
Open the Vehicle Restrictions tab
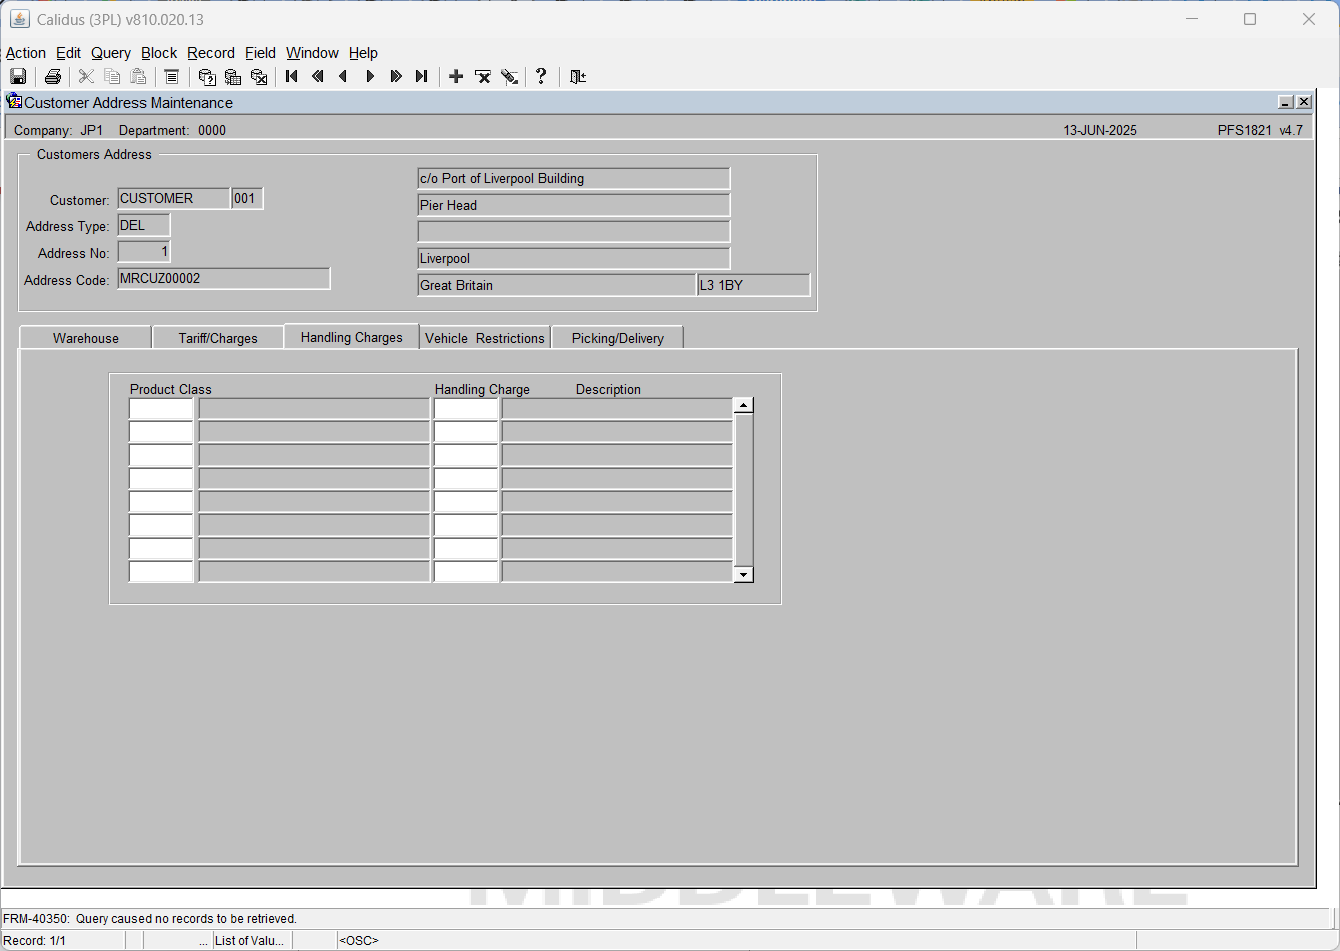point(485,338)
